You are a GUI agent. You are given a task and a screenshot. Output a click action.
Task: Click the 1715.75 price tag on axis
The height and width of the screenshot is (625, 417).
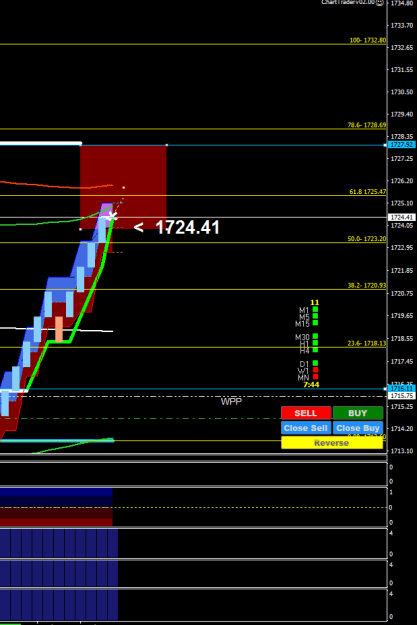(401, 395)
